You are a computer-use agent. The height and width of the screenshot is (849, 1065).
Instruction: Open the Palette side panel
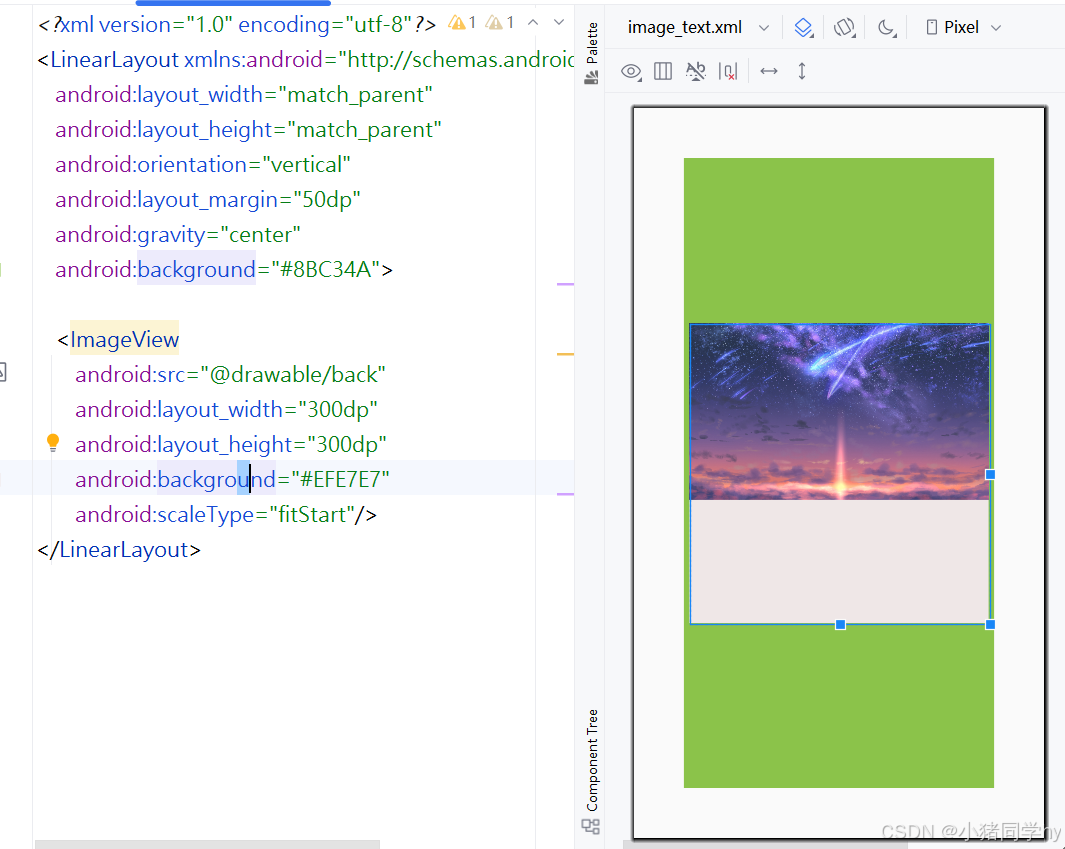[x=592, y=53]
